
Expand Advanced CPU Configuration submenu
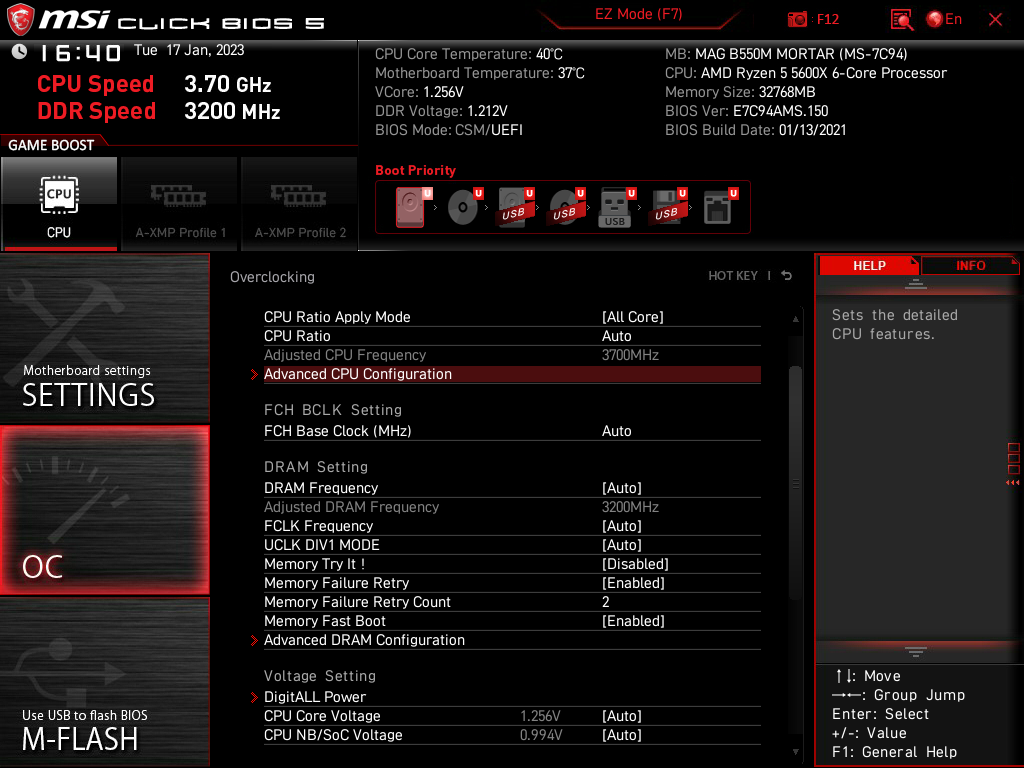coord(512,374)
